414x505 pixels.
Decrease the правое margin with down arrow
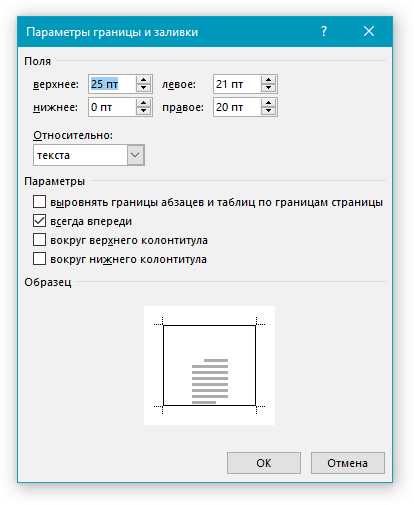[268, 111]
